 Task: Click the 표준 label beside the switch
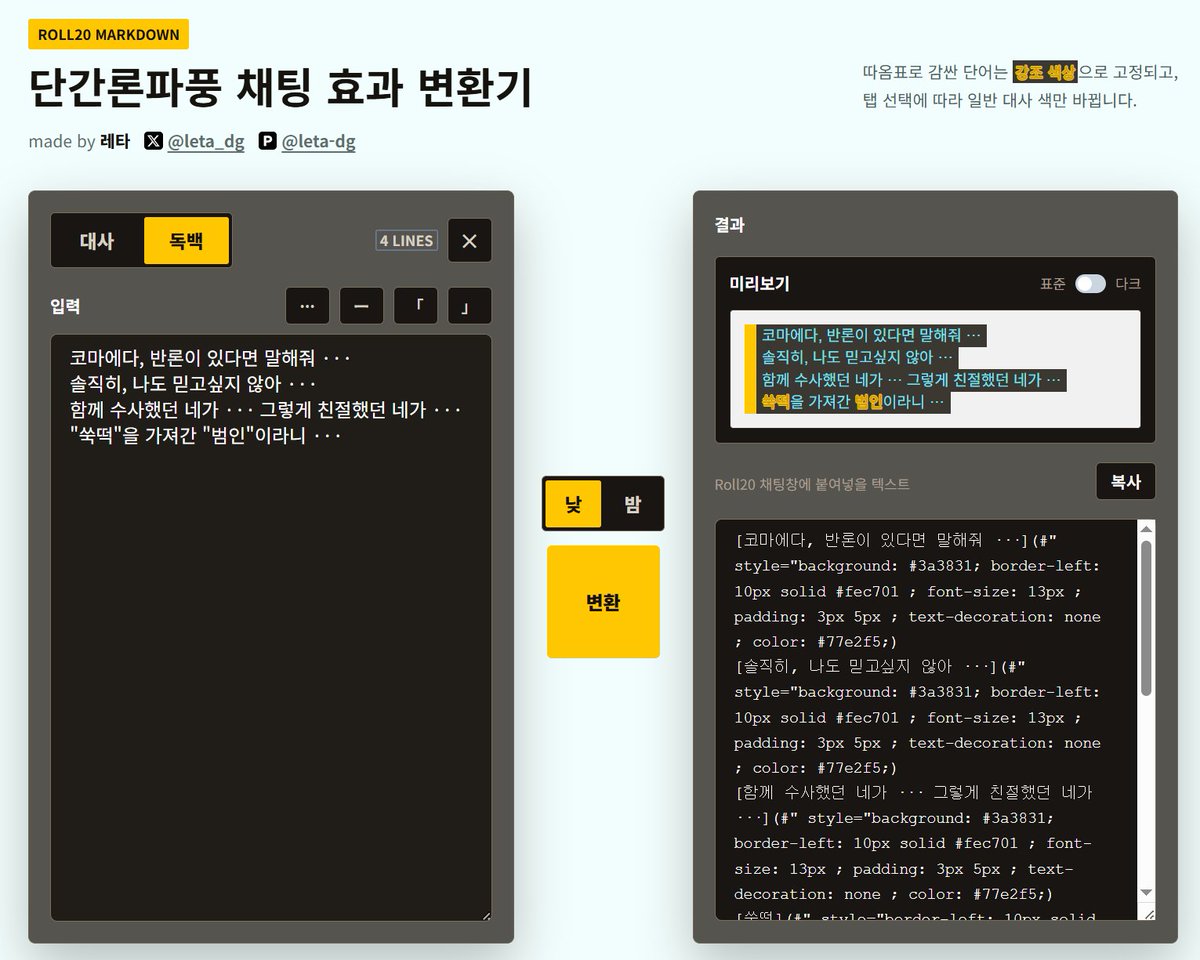(1053, 284)
